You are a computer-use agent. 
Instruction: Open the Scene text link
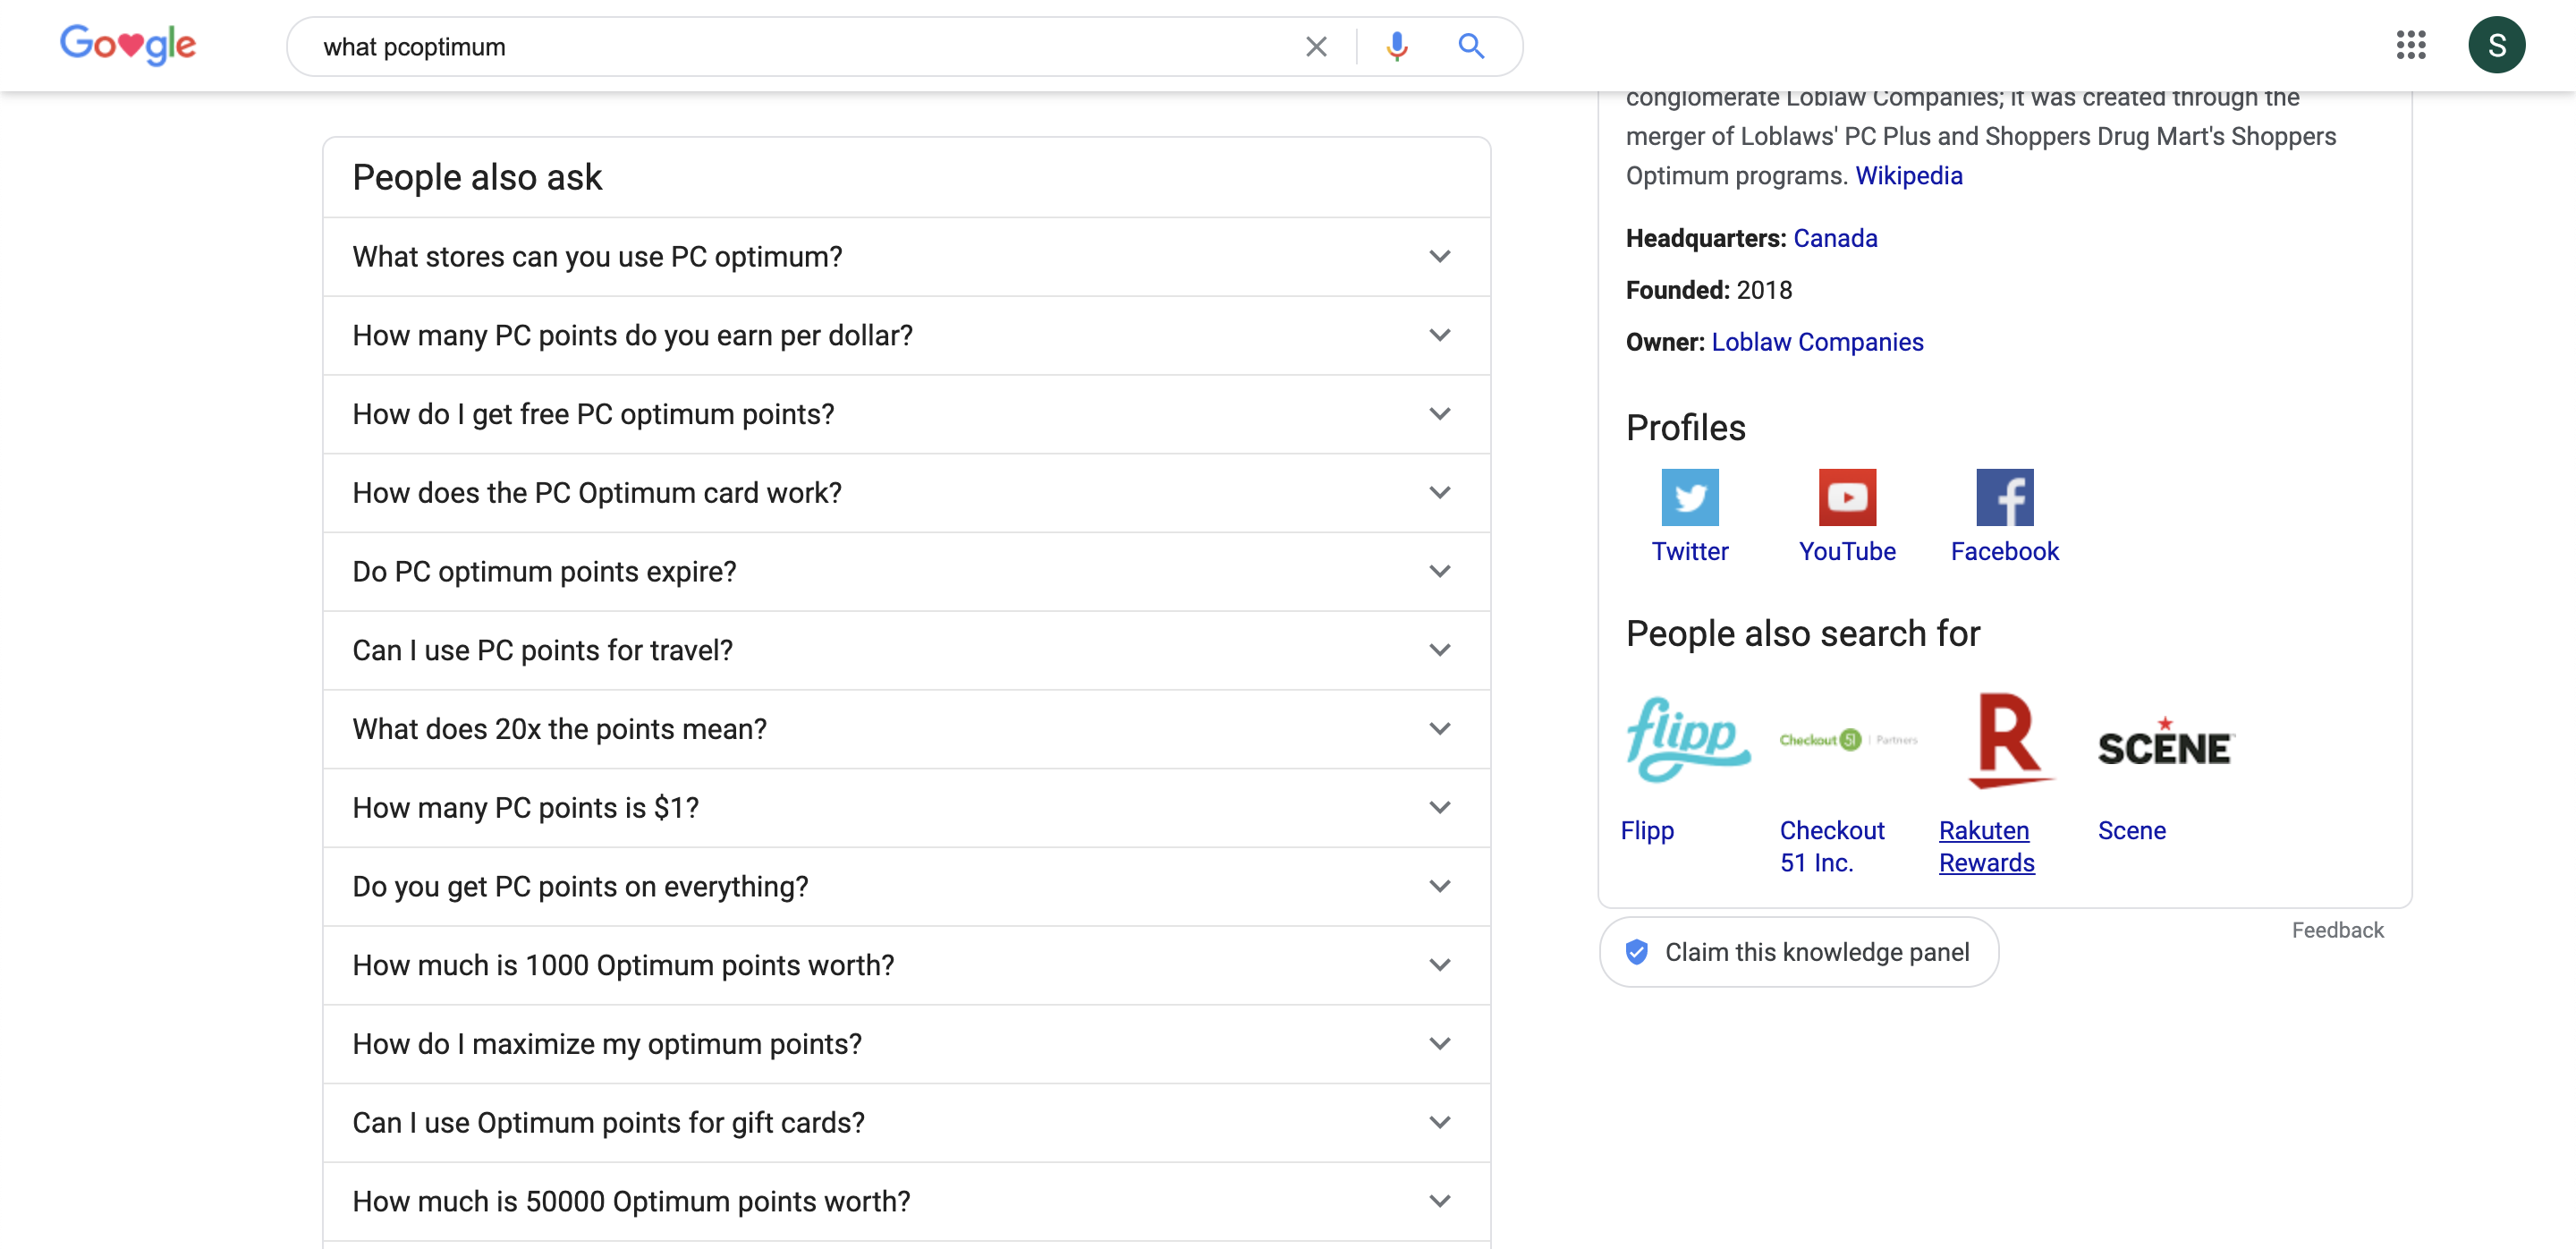click(2131, 831)
